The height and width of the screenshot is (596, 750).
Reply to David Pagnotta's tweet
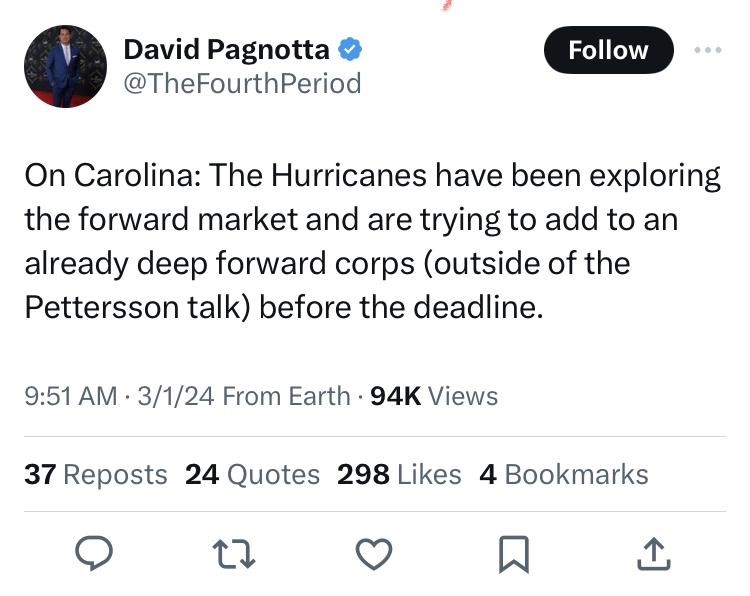tap(94, 553)
